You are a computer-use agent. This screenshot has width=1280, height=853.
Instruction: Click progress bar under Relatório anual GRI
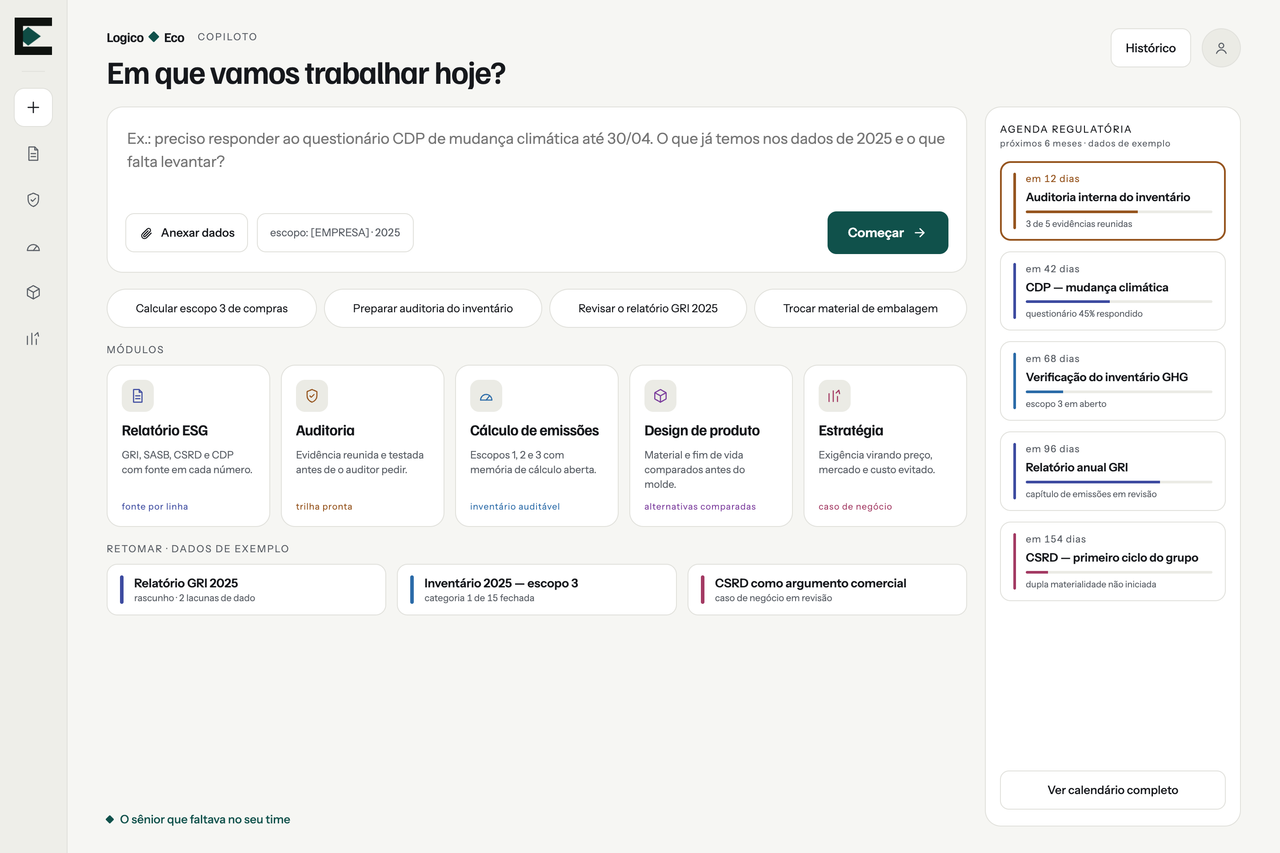point(1119,482)
